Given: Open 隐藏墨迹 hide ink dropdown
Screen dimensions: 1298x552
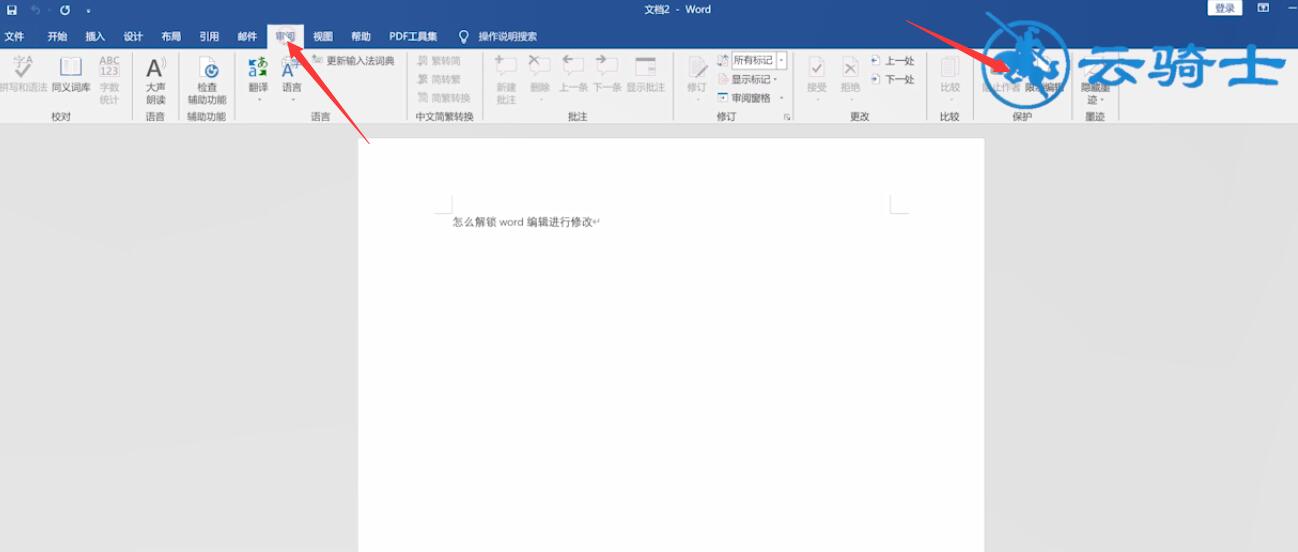Looking at the screenshot, I should [1094, 79].
